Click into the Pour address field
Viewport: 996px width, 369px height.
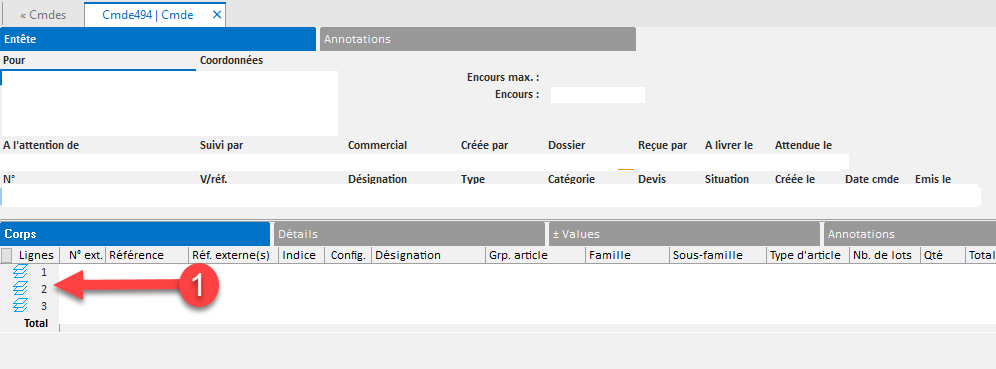tap(170, 103)
